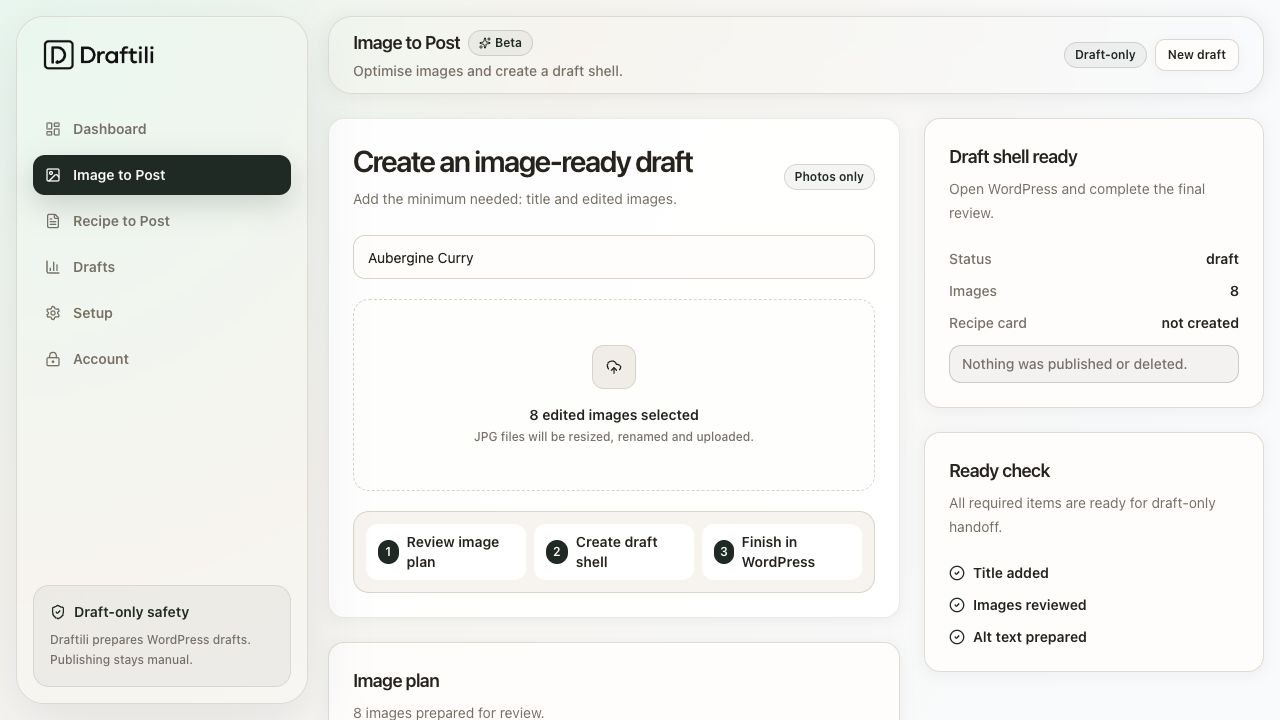The height and width of the screenshot is (720, 1280).
Task: Select the Create draft shell step
Action: (x=614, y=552)
